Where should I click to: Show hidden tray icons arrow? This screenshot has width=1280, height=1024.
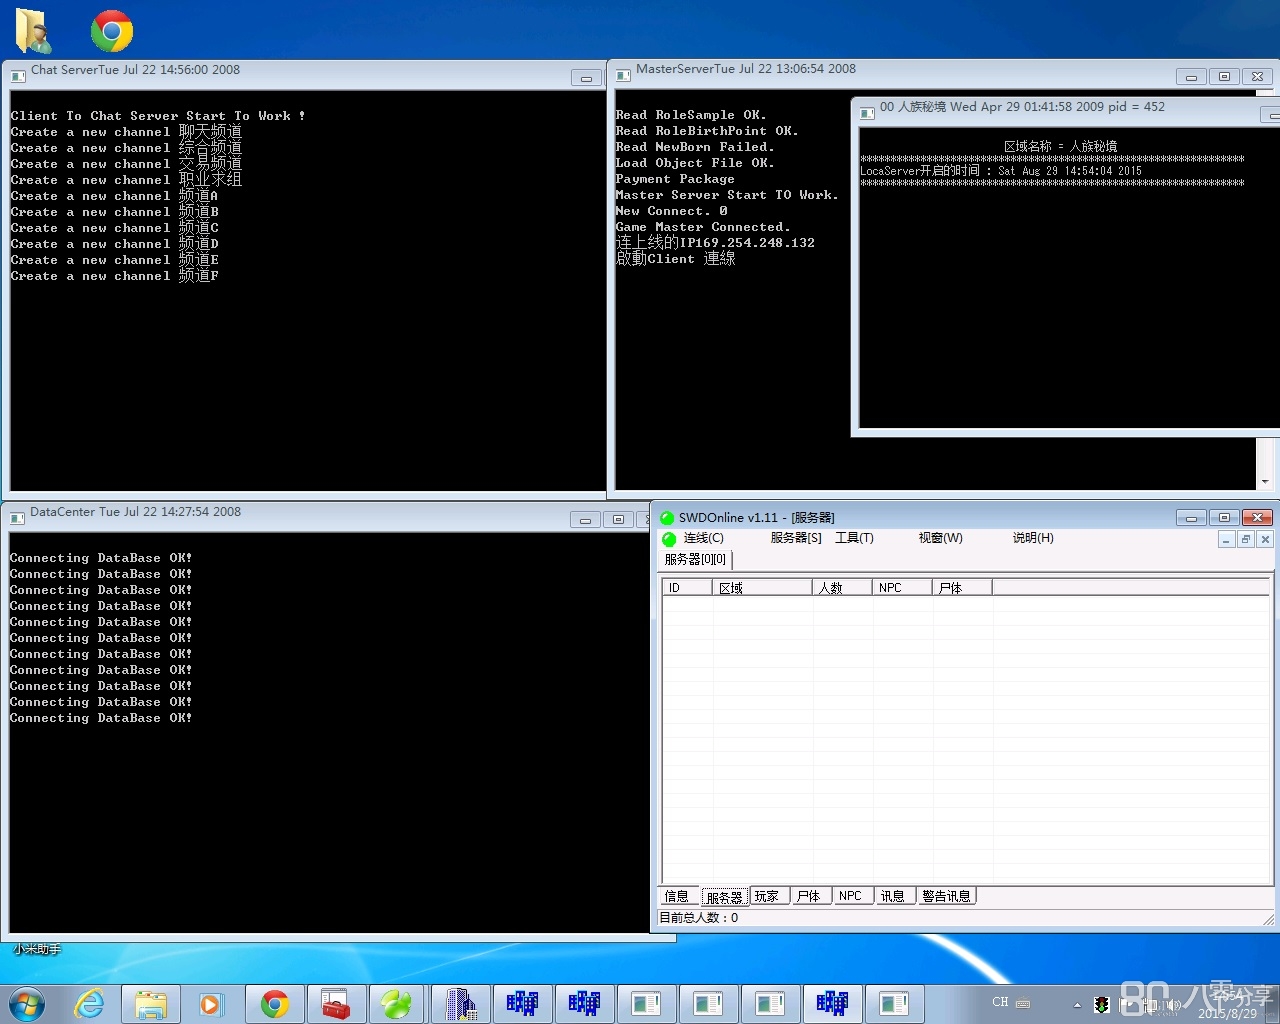pos(1077,1005)
